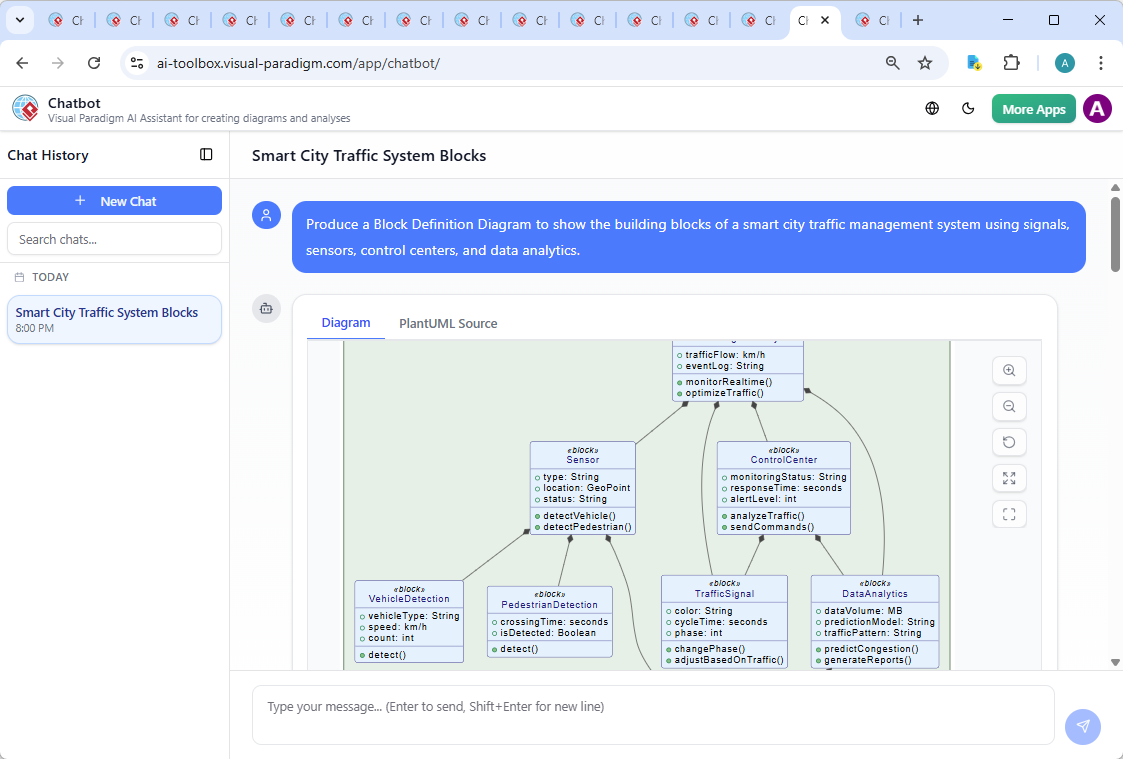Start a New Chat

[x=114, y=200]
